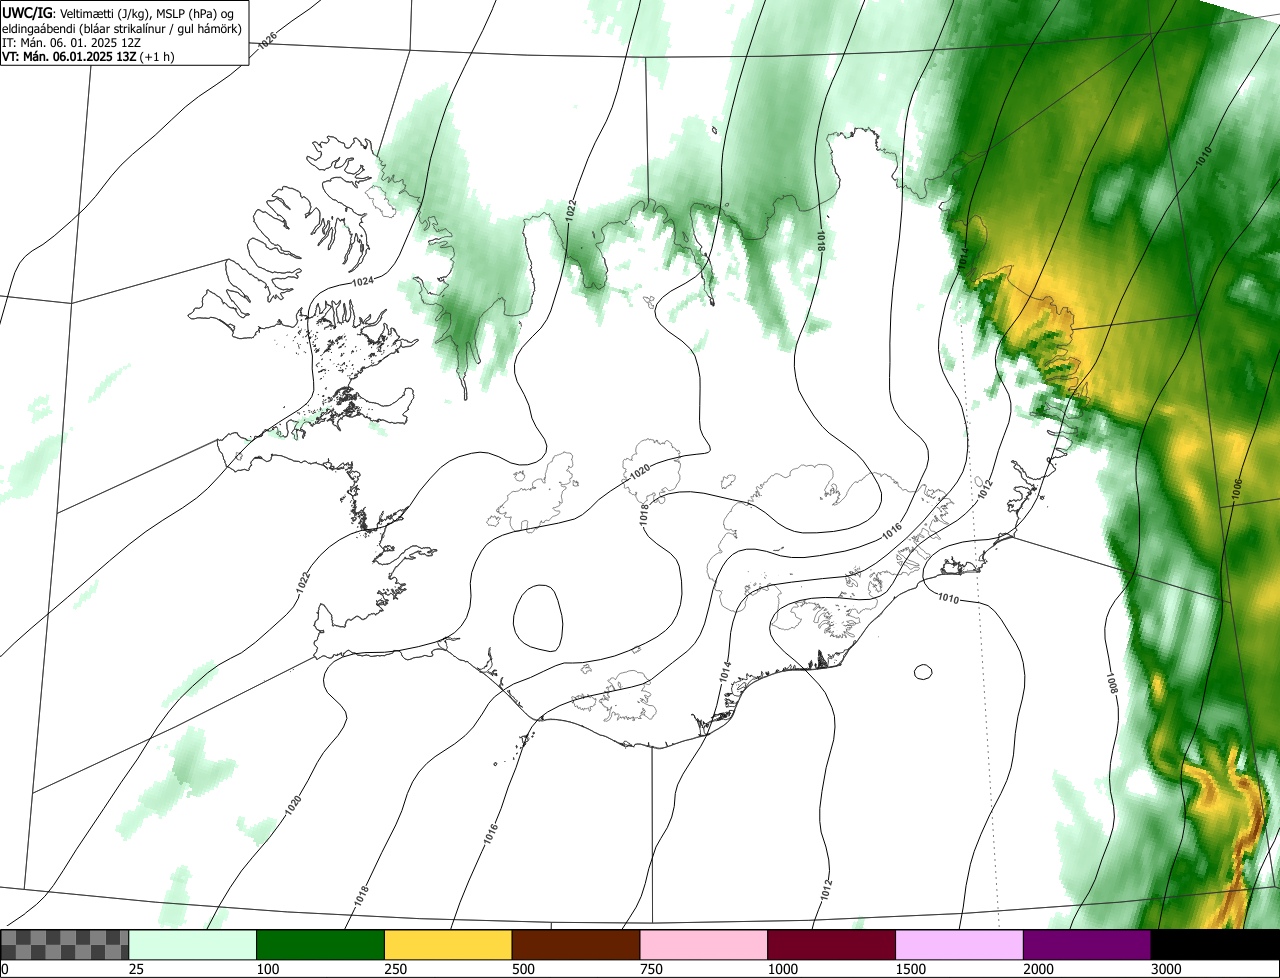Click the legend value '25'
The width and height of the screenshot is (1280, 978).
(135, 969)
